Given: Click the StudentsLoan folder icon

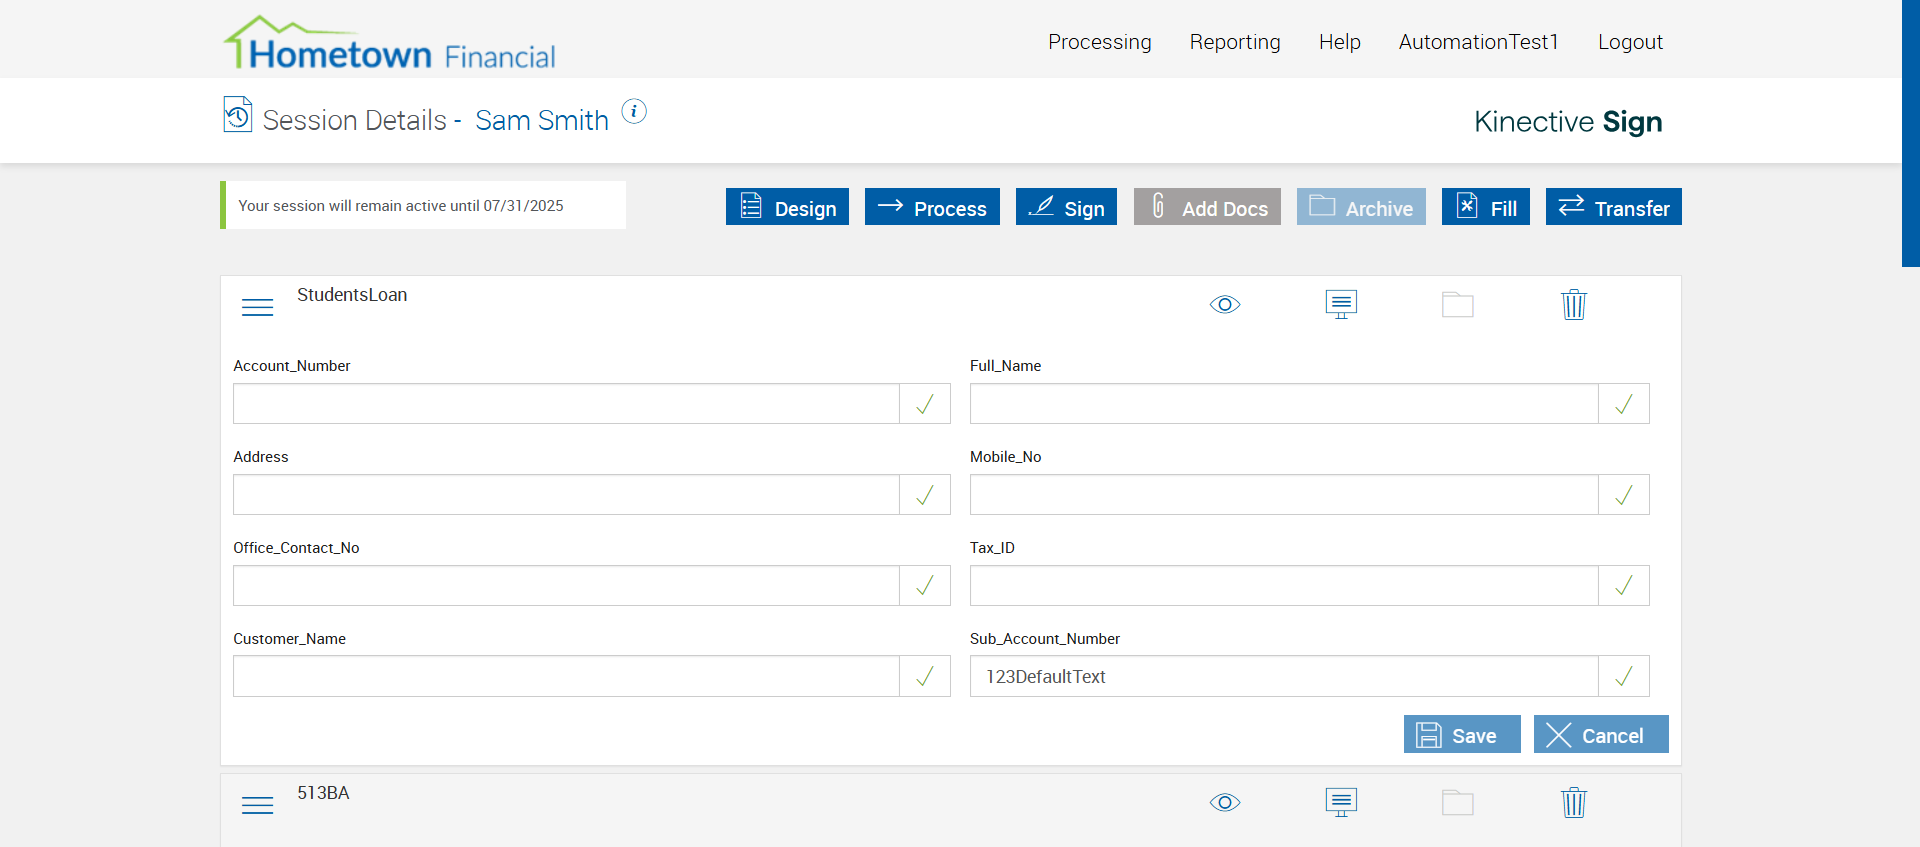Looking at the screenshot, I should (x=1457, y=304).
